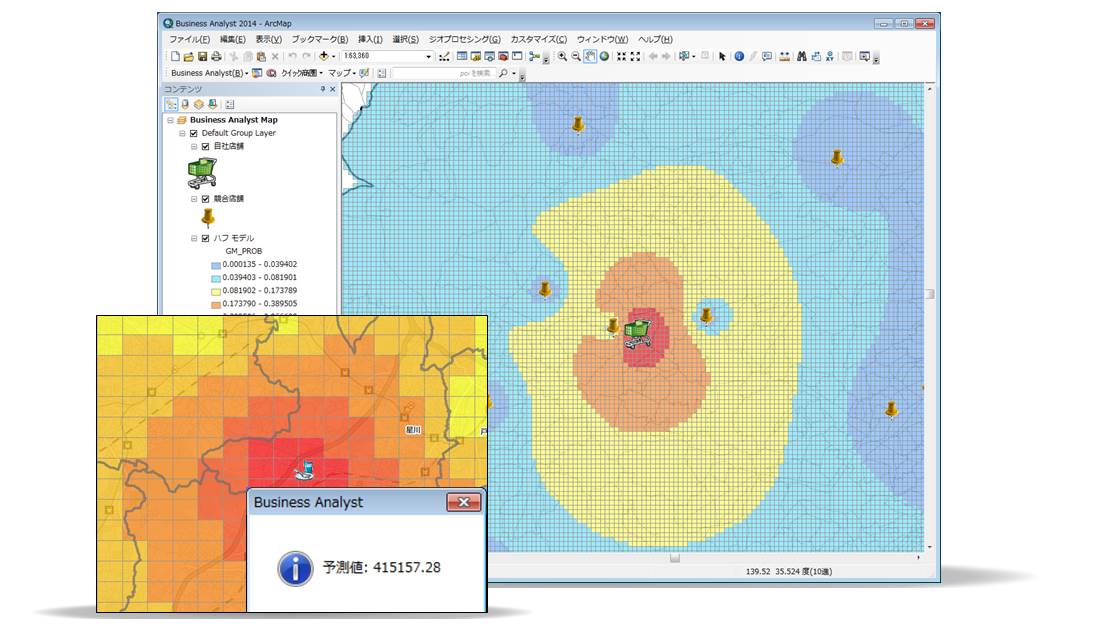Select the Measure ruler tool
Screen dimensions: 1095x637
(785, 57)
